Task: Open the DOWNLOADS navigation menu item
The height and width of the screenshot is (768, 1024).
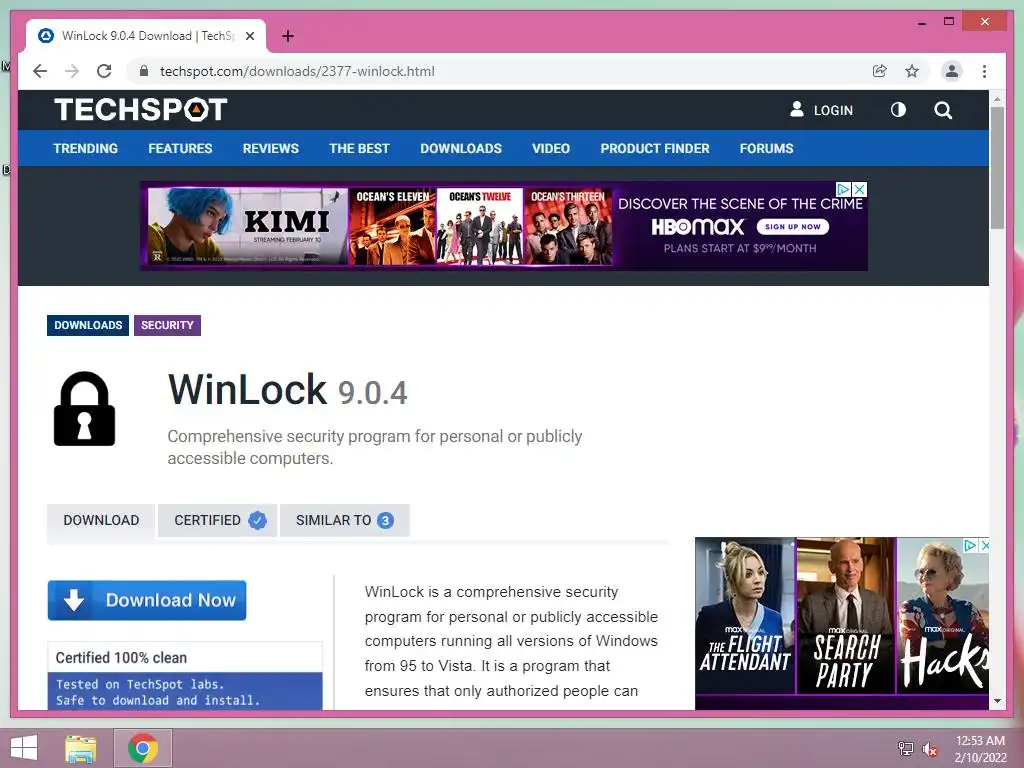Action: [x=461, y=148]
